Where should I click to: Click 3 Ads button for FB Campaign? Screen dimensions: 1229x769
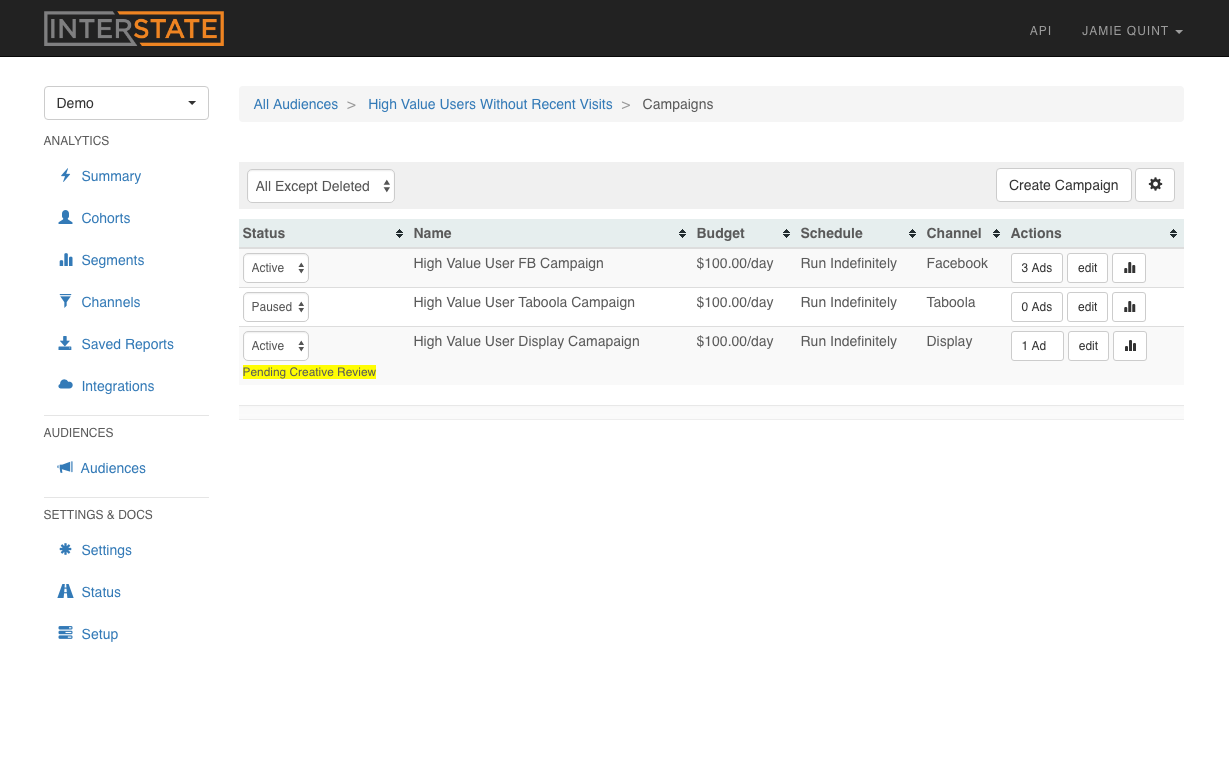[x=1037, y=268]
